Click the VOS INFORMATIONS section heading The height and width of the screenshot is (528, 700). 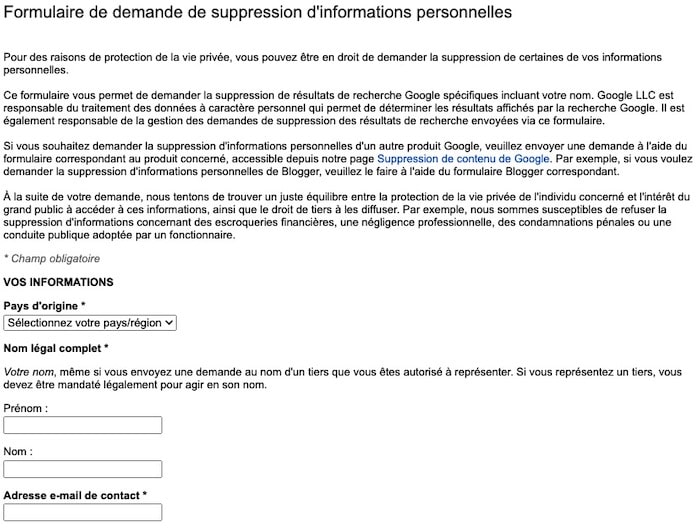[x=58, y=283]
